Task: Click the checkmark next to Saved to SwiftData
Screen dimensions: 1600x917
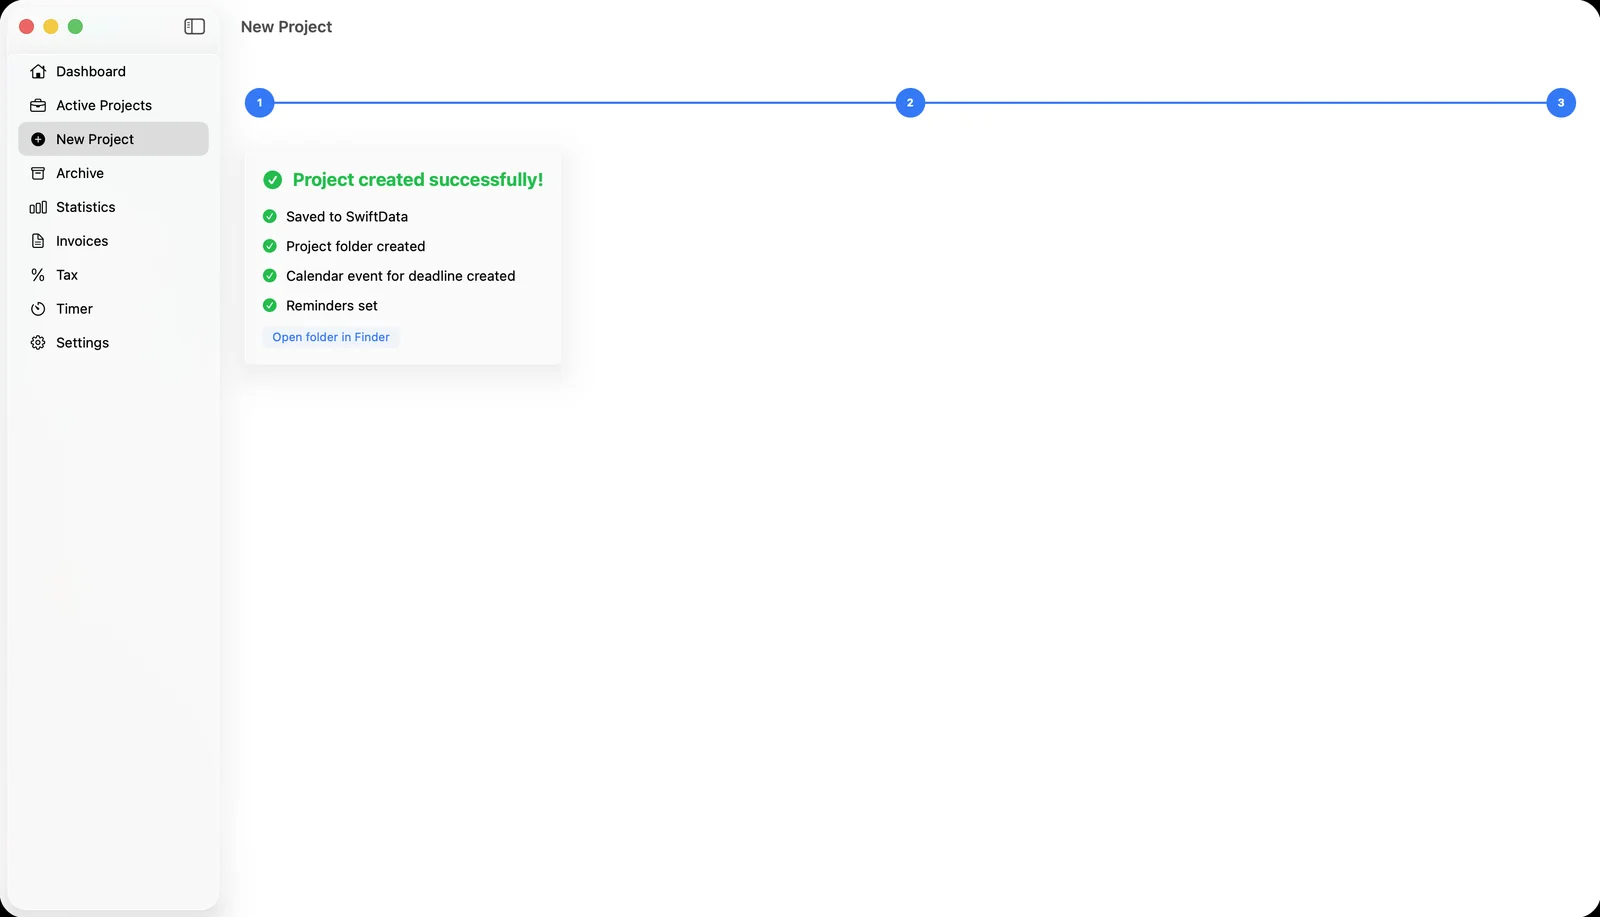Action: 270,216
